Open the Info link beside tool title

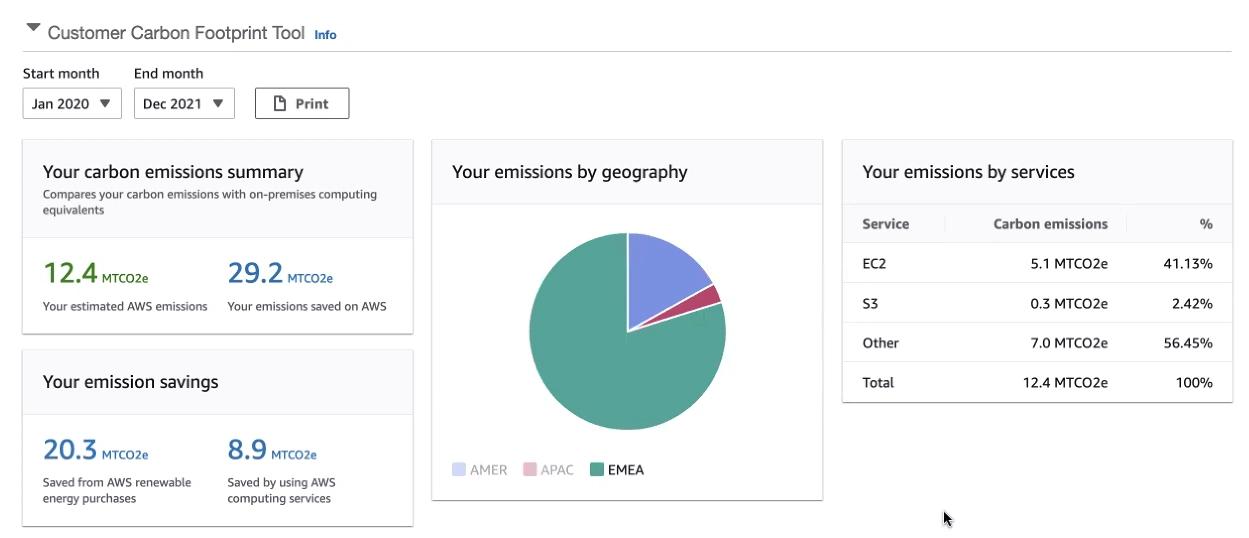[x=325, y=35]
